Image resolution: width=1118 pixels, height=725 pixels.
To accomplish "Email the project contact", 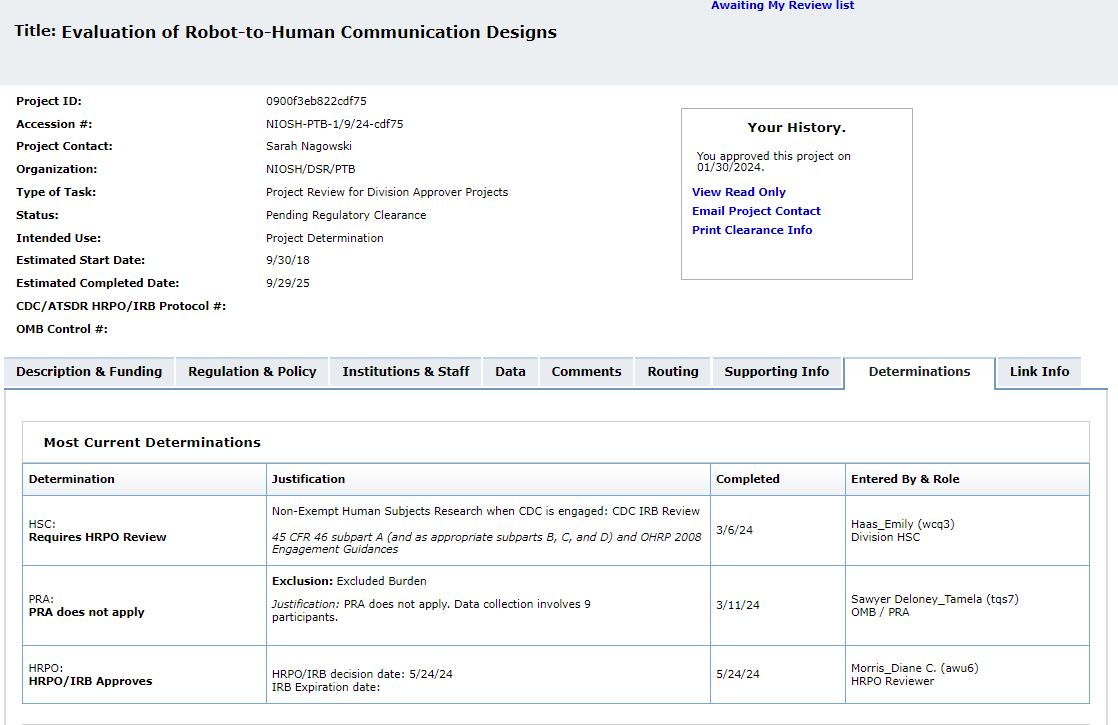I will tap(756, 211).
